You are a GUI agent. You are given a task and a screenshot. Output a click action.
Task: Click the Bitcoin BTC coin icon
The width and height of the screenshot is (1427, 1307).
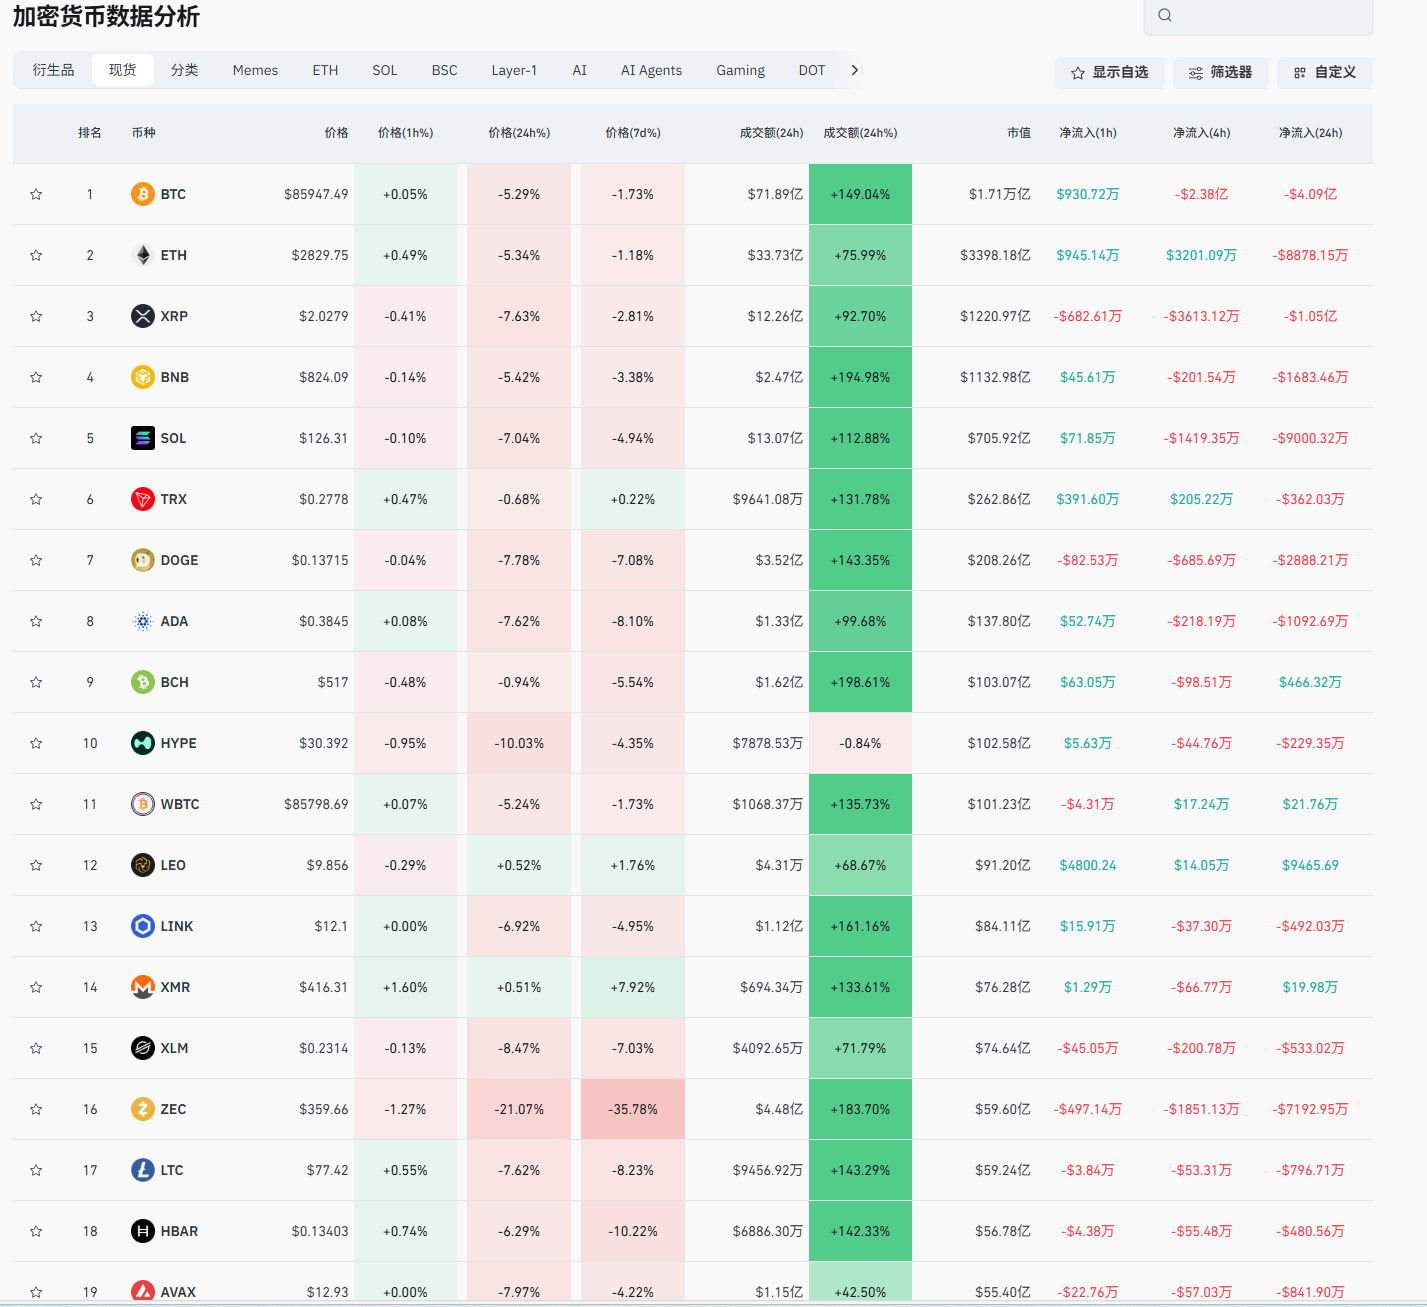click(143, 194)
